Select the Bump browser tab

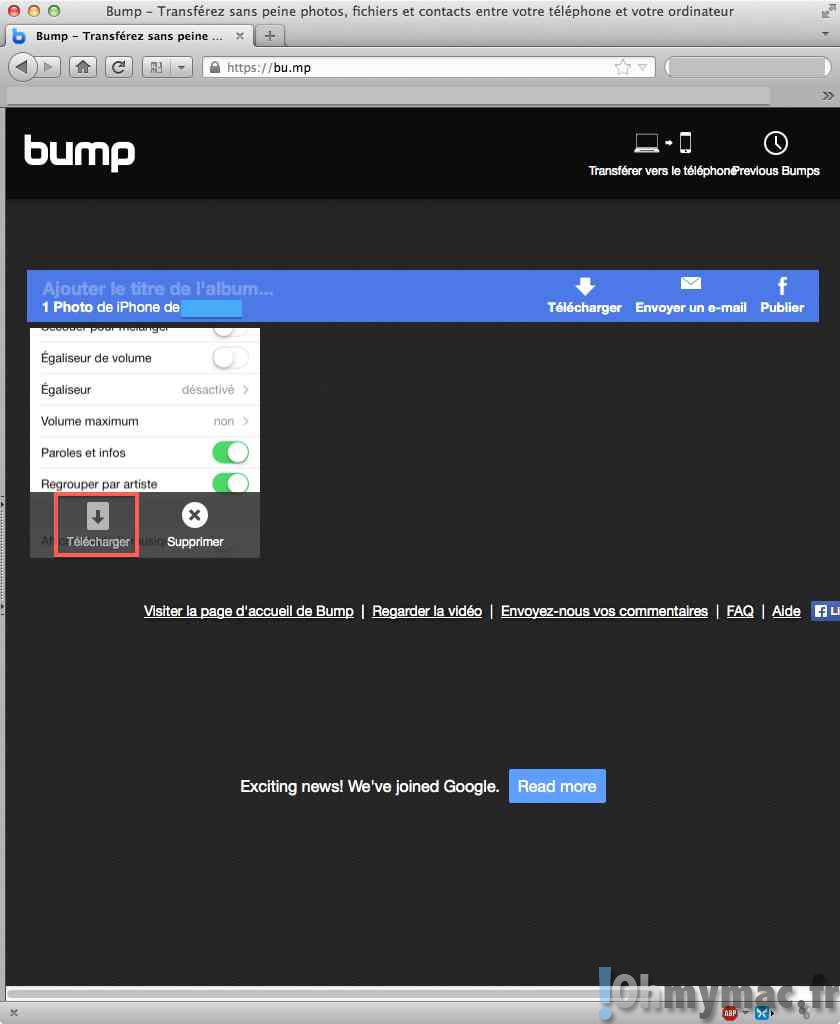coord(129,36)
